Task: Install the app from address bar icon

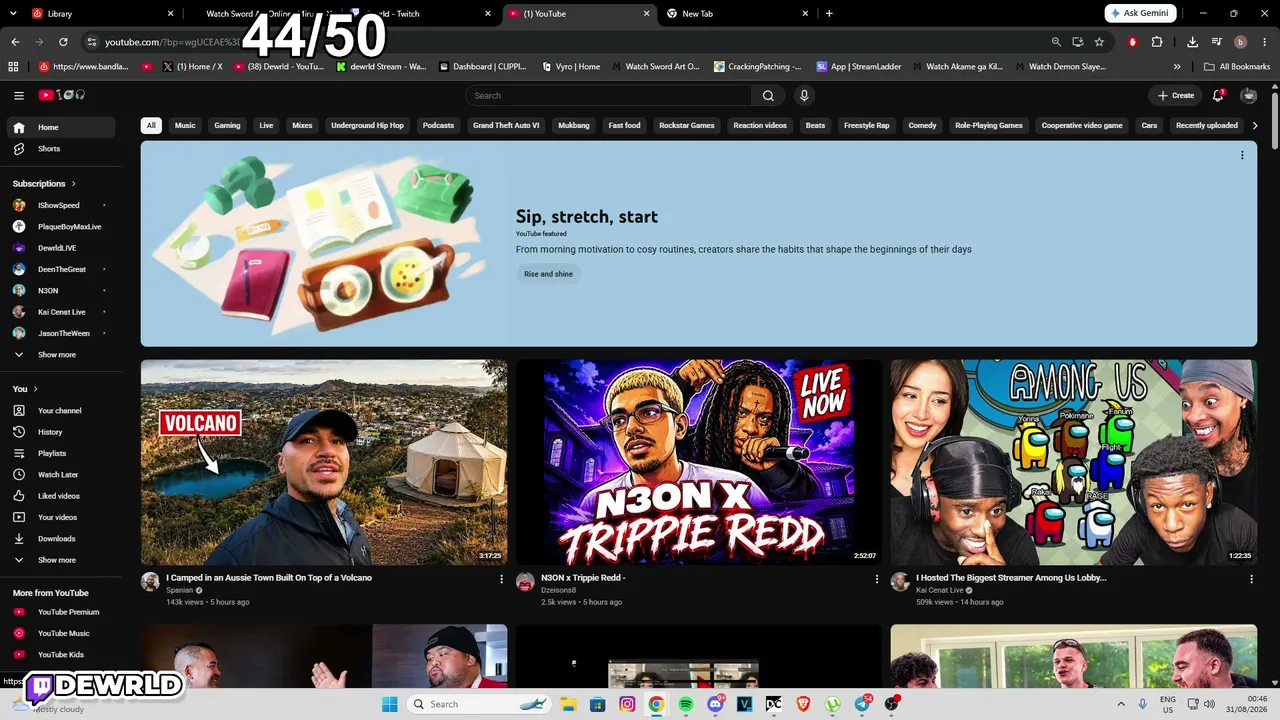Action: pos(1078,42)
